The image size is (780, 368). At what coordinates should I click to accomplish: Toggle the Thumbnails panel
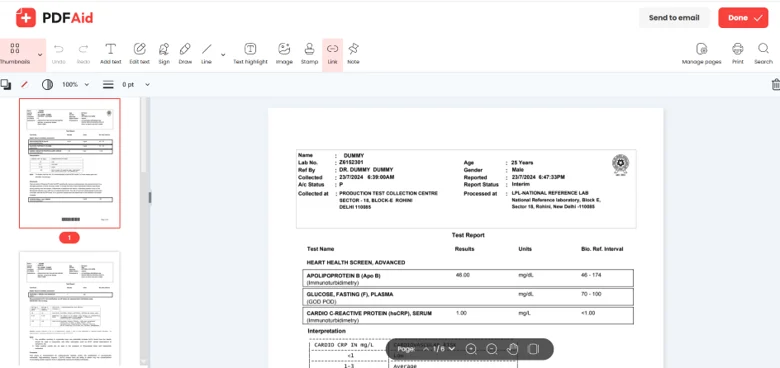pyautogui.click(x=15, y=54)
